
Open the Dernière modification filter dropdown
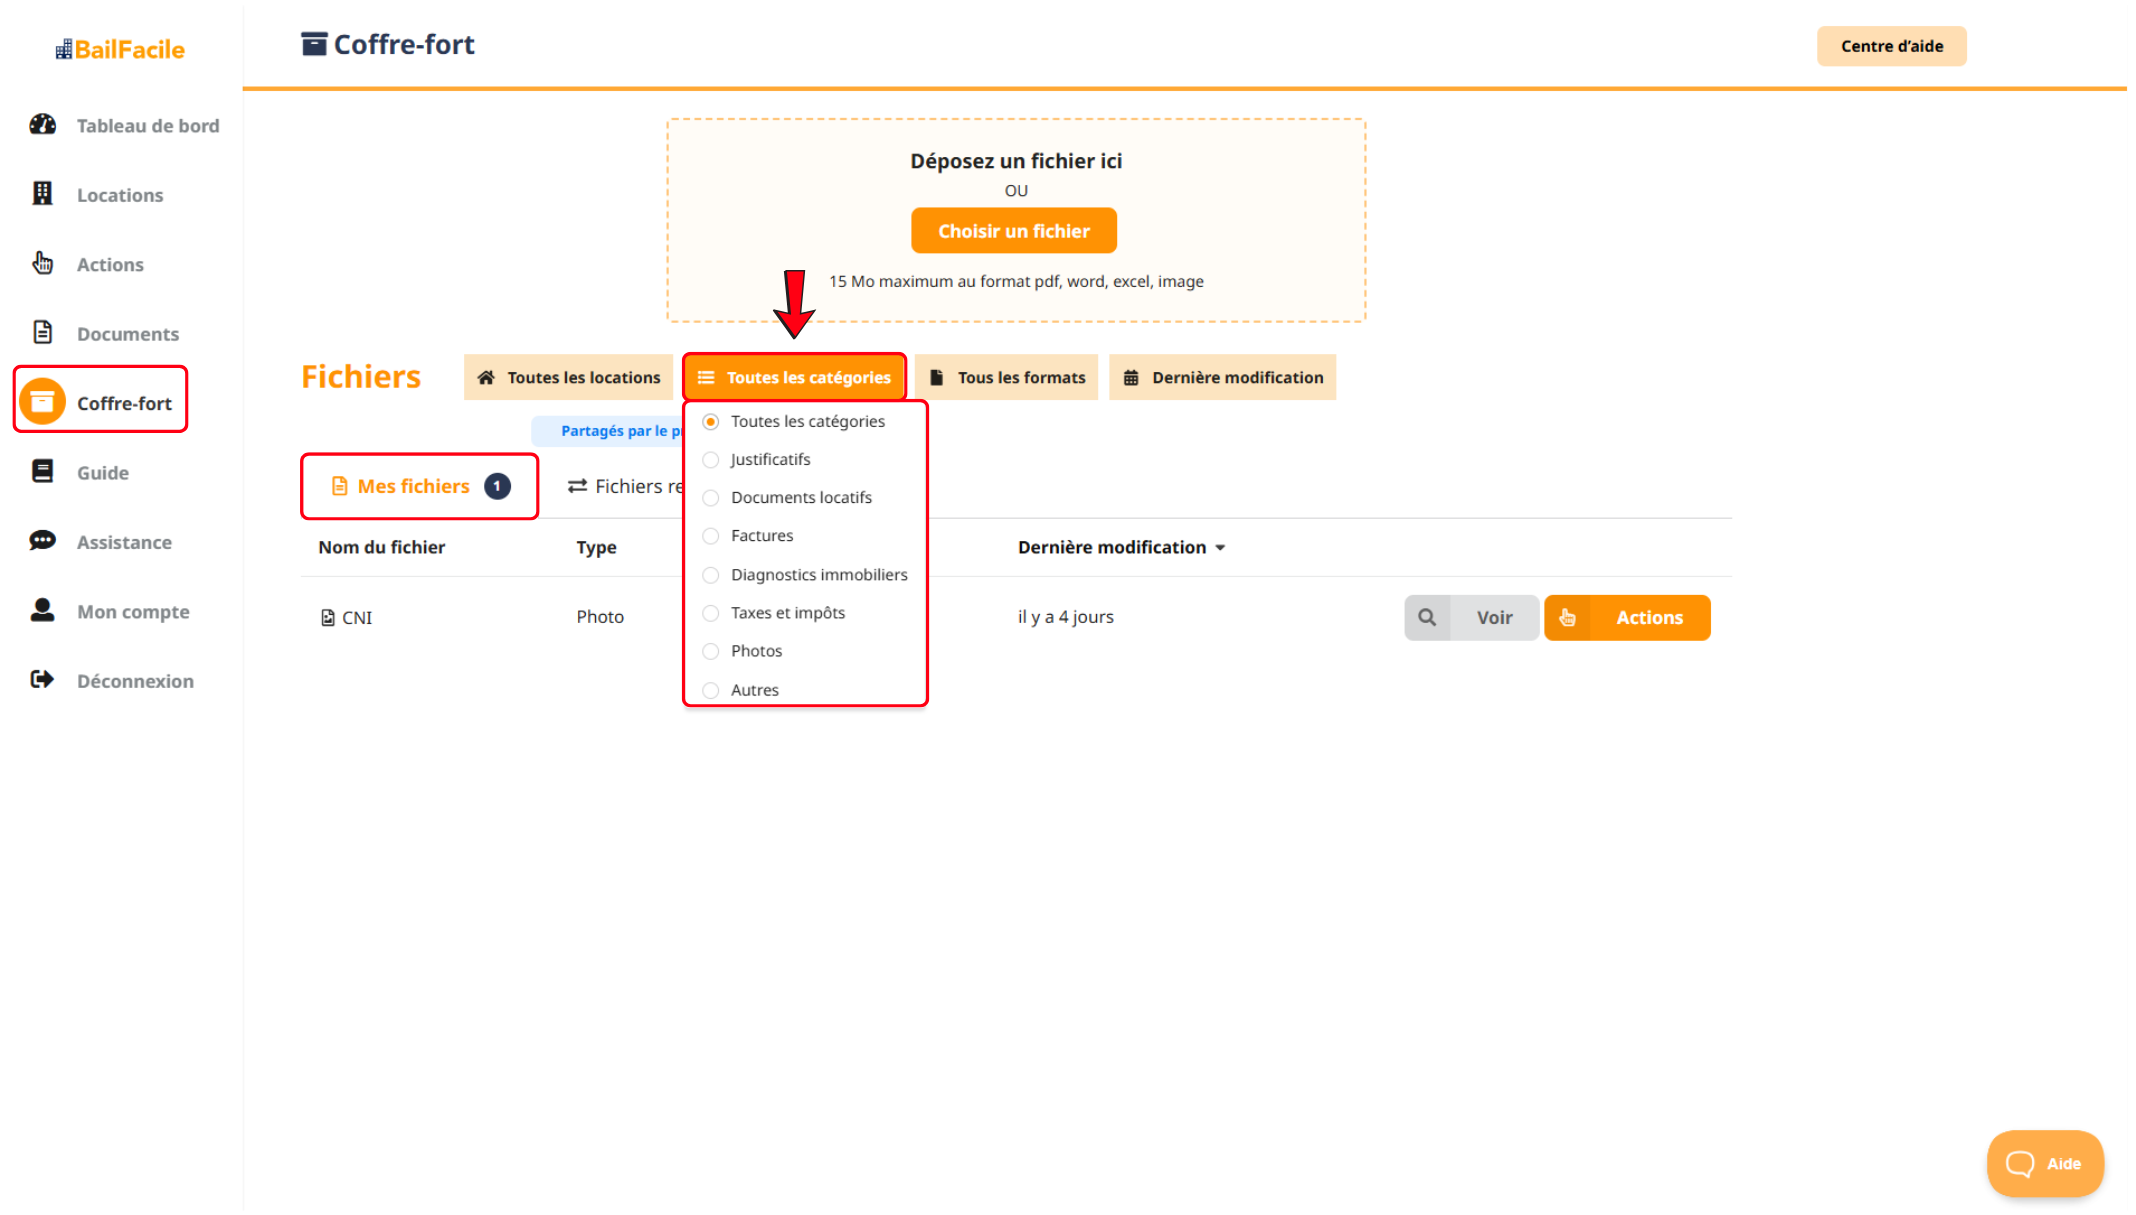click(1222, 377)
